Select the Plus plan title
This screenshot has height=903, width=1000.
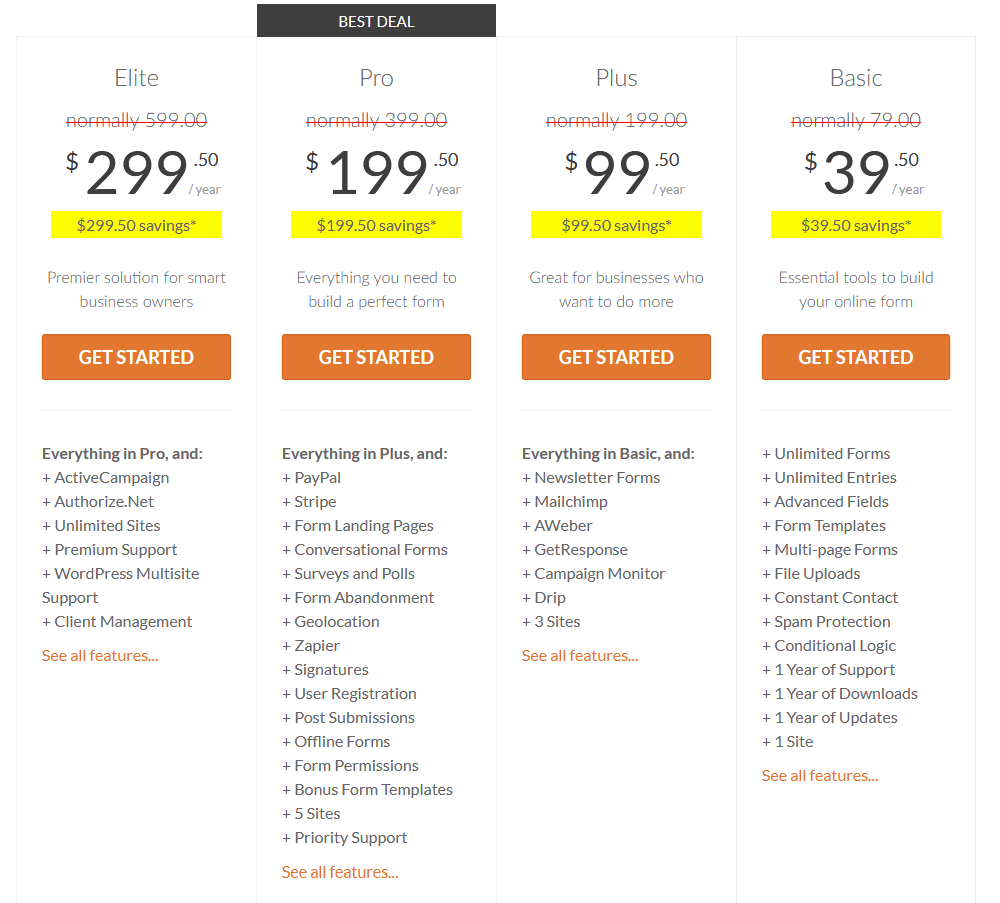[x=616, y=77]
